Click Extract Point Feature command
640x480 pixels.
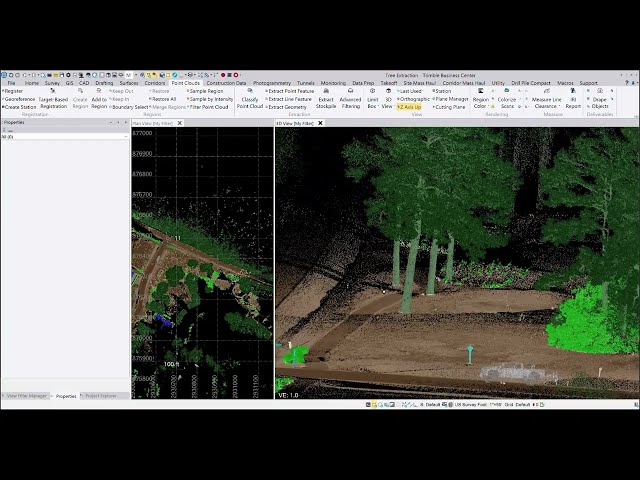point(290,91)
